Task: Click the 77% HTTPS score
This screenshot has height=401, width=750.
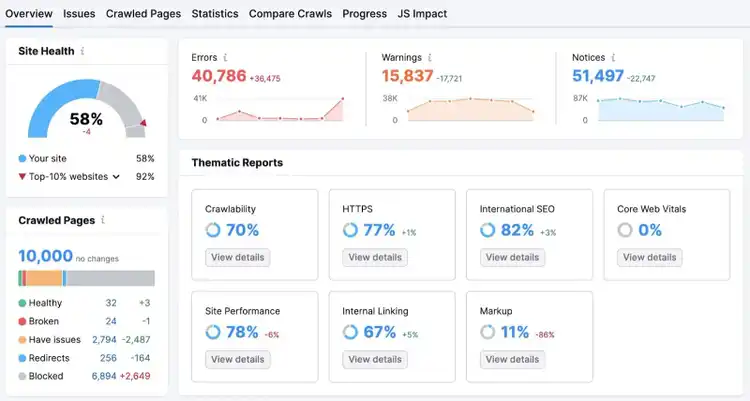Action: tap(379, 230)
